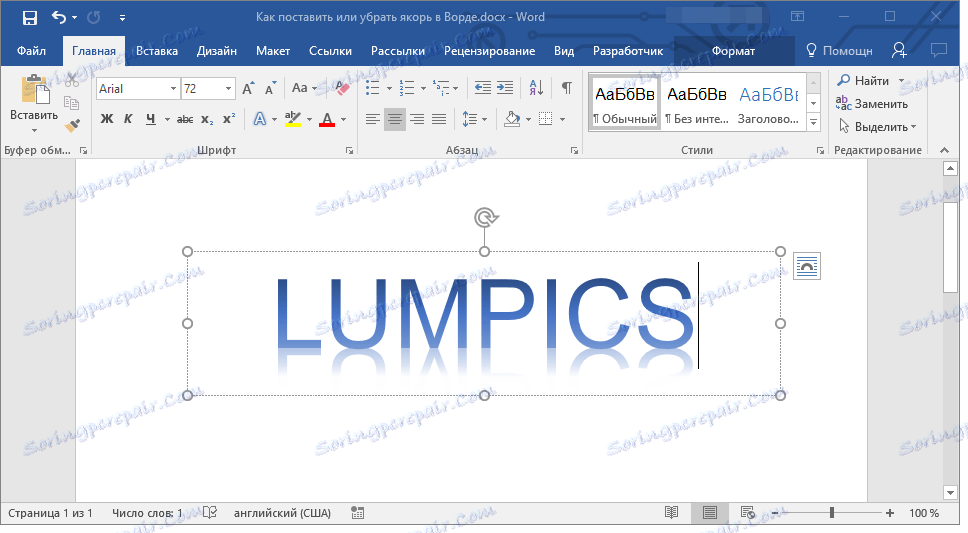
Task: Click the Redo arrow in title bar
Action: pos(94,17)
